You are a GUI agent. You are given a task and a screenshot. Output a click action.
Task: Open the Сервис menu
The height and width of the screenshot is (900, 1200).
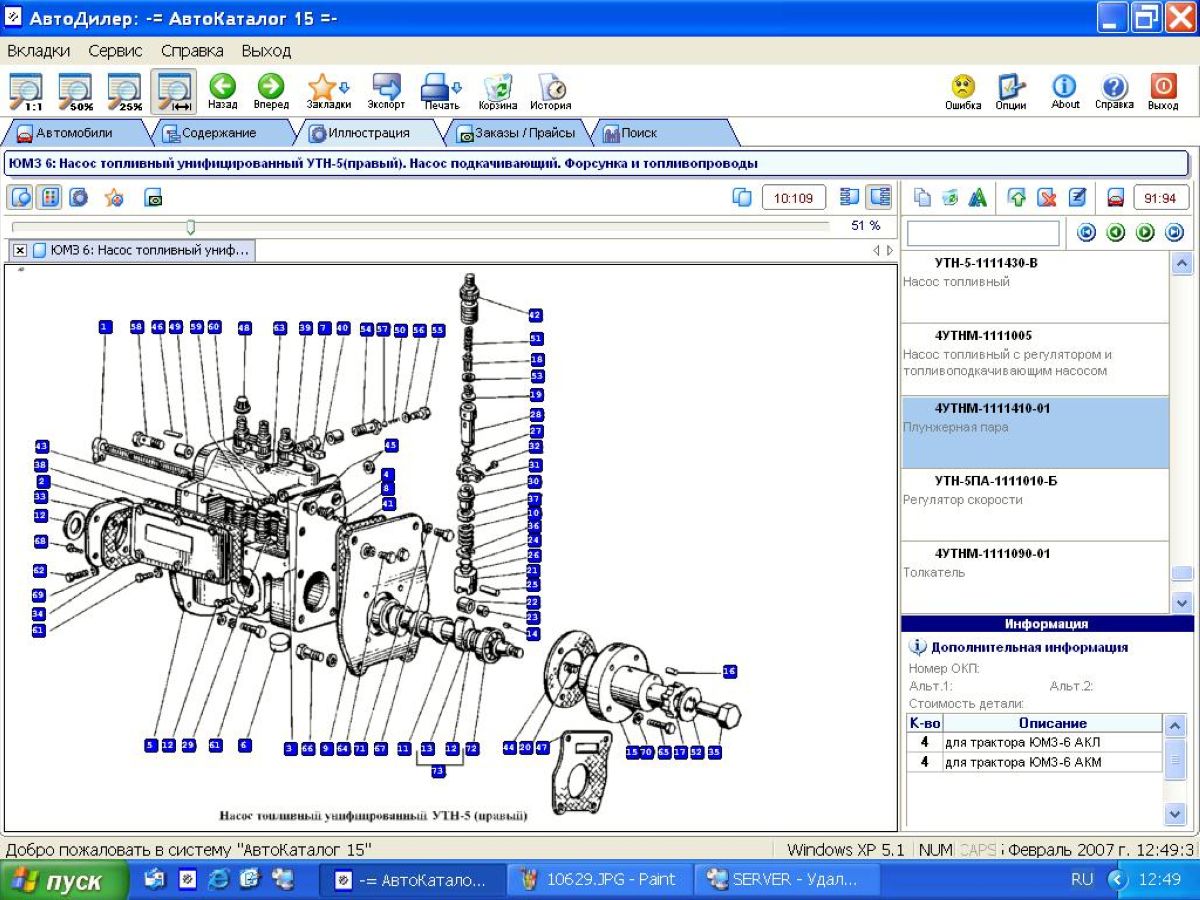[115, 50]
